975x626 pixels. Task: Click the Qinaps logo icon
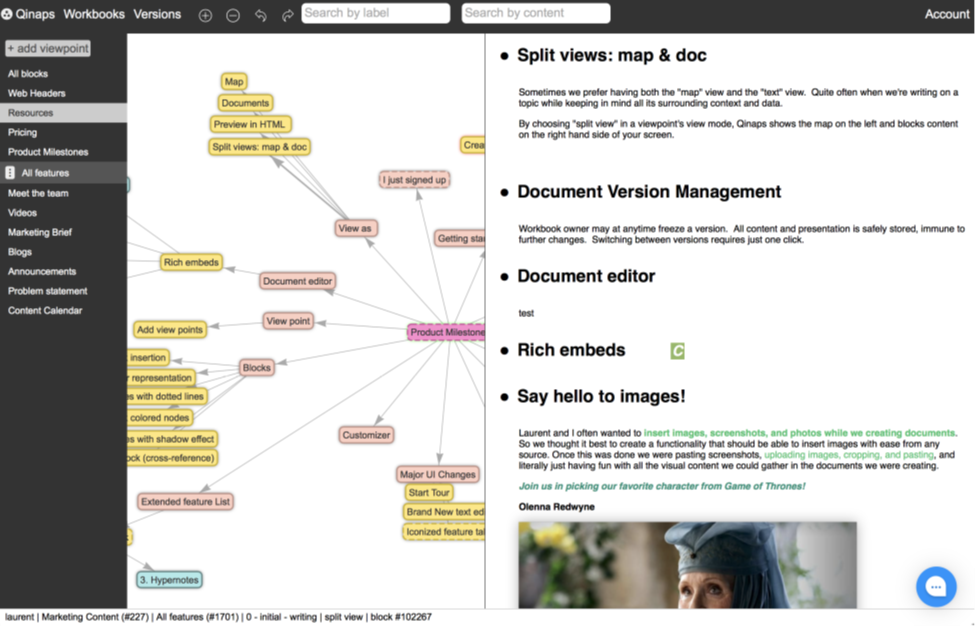(x=7, y=14)
